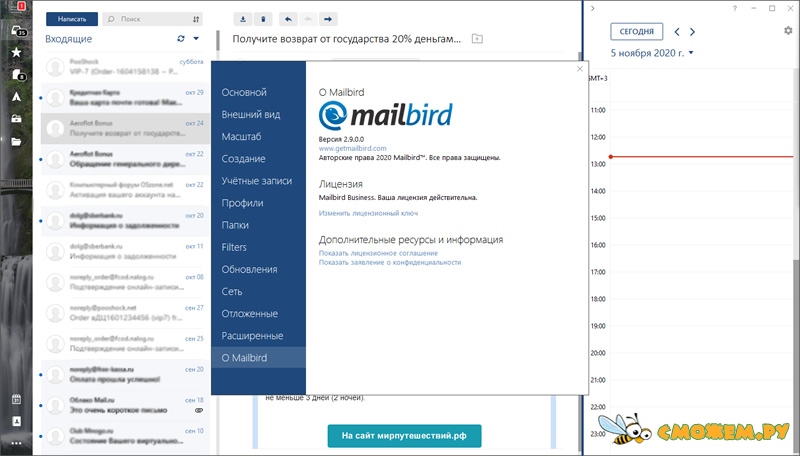Click Показать лицензионное соглашение link
800x456 pixels.
coord(378,253)
